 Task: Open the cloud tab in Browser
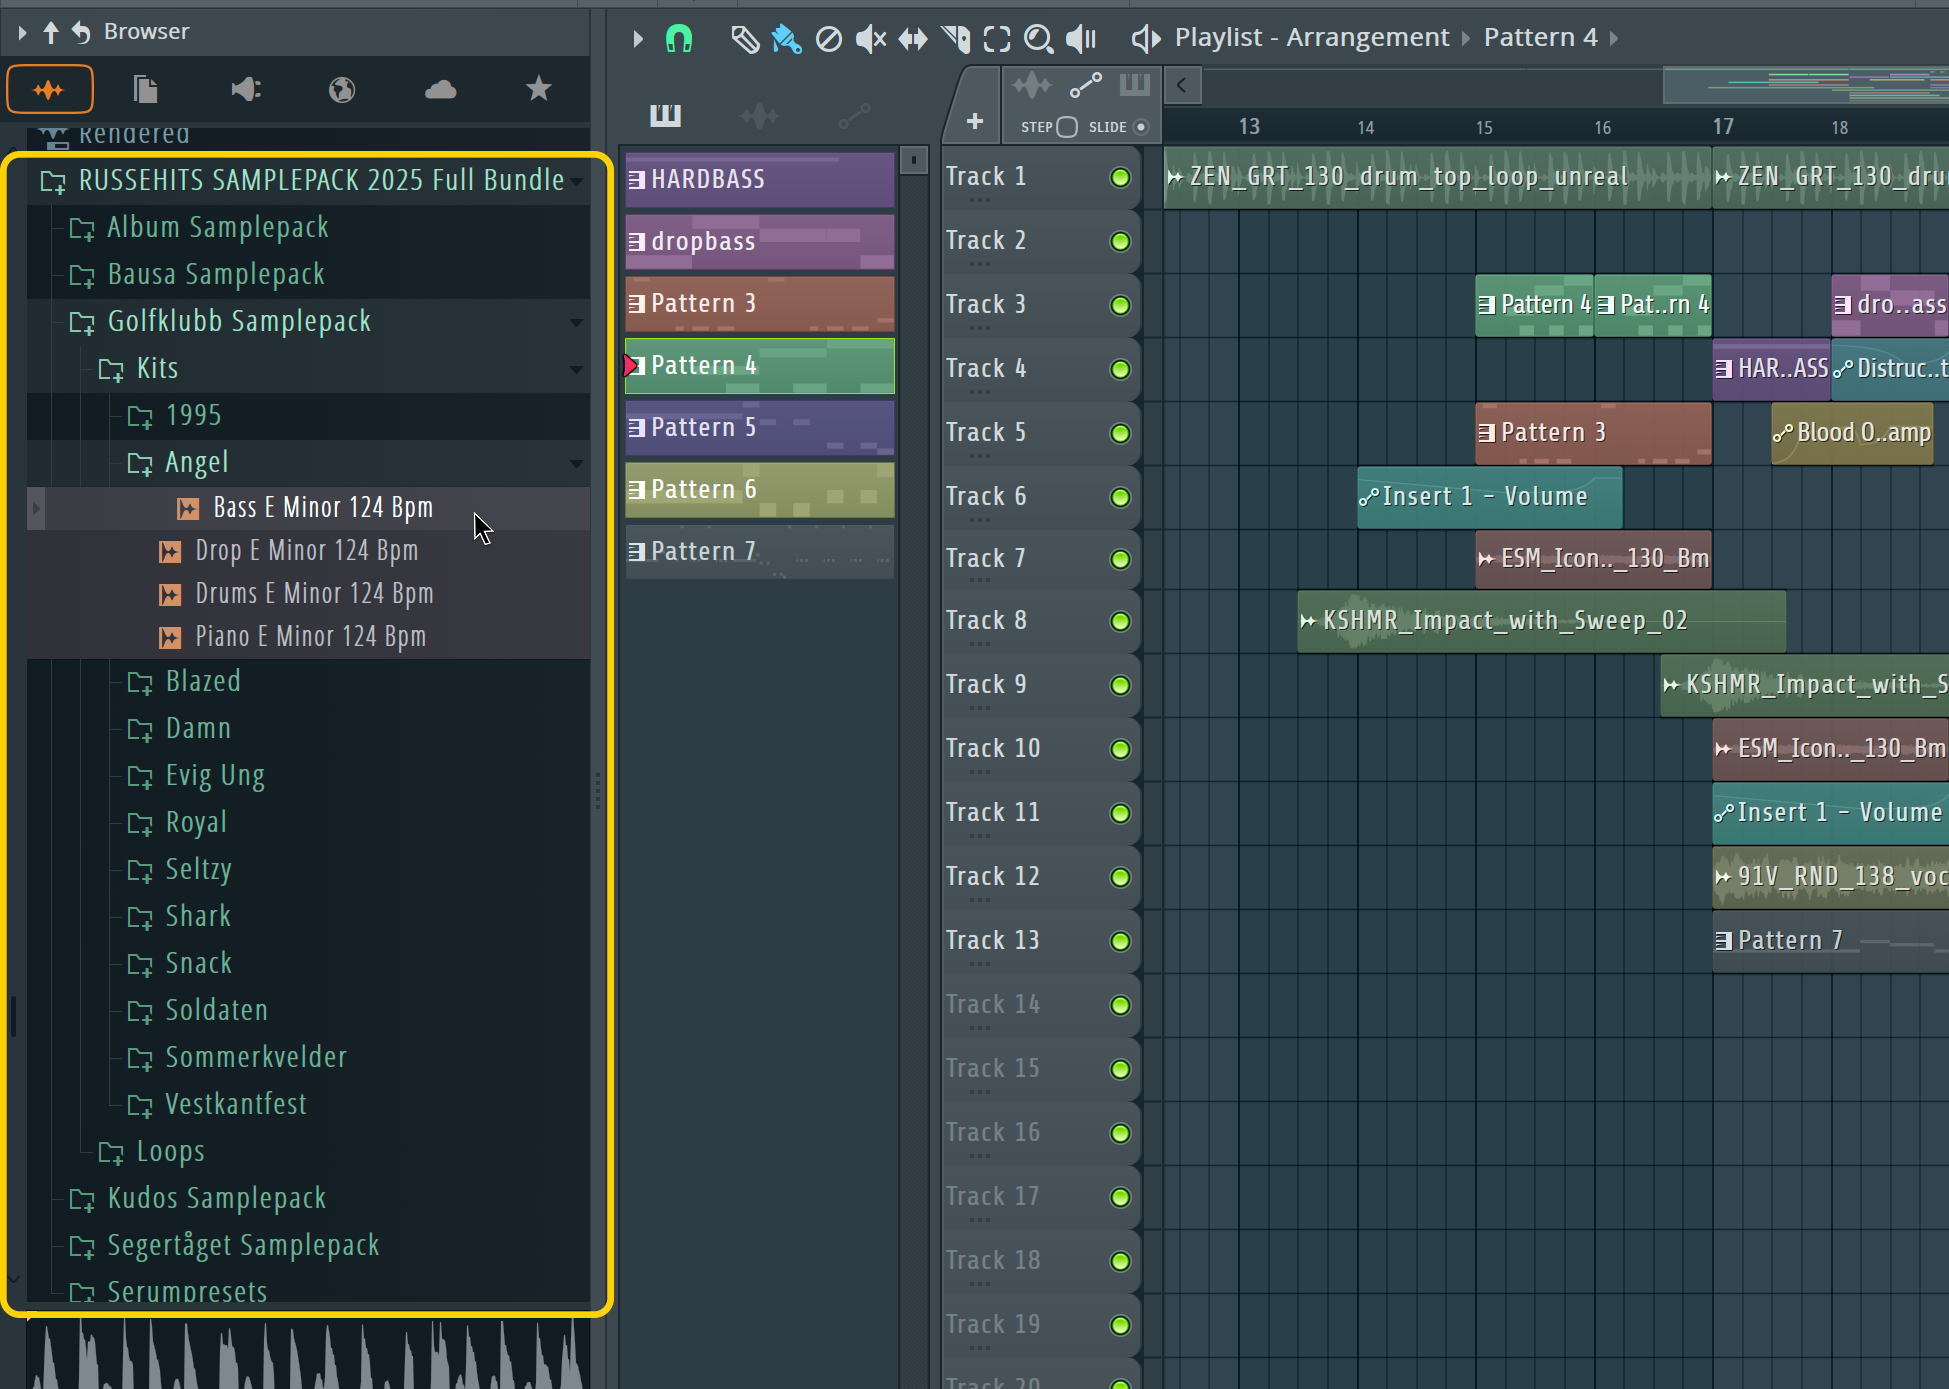tap(440, 89)
